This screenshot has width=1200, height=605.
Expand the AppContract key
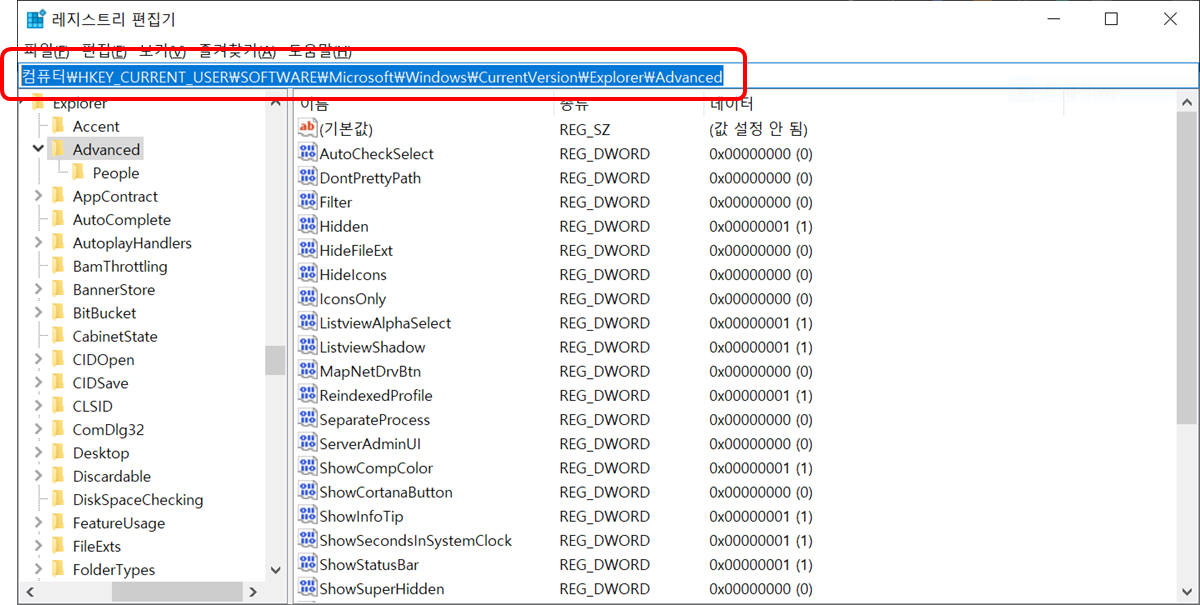[x=38, y=196]
